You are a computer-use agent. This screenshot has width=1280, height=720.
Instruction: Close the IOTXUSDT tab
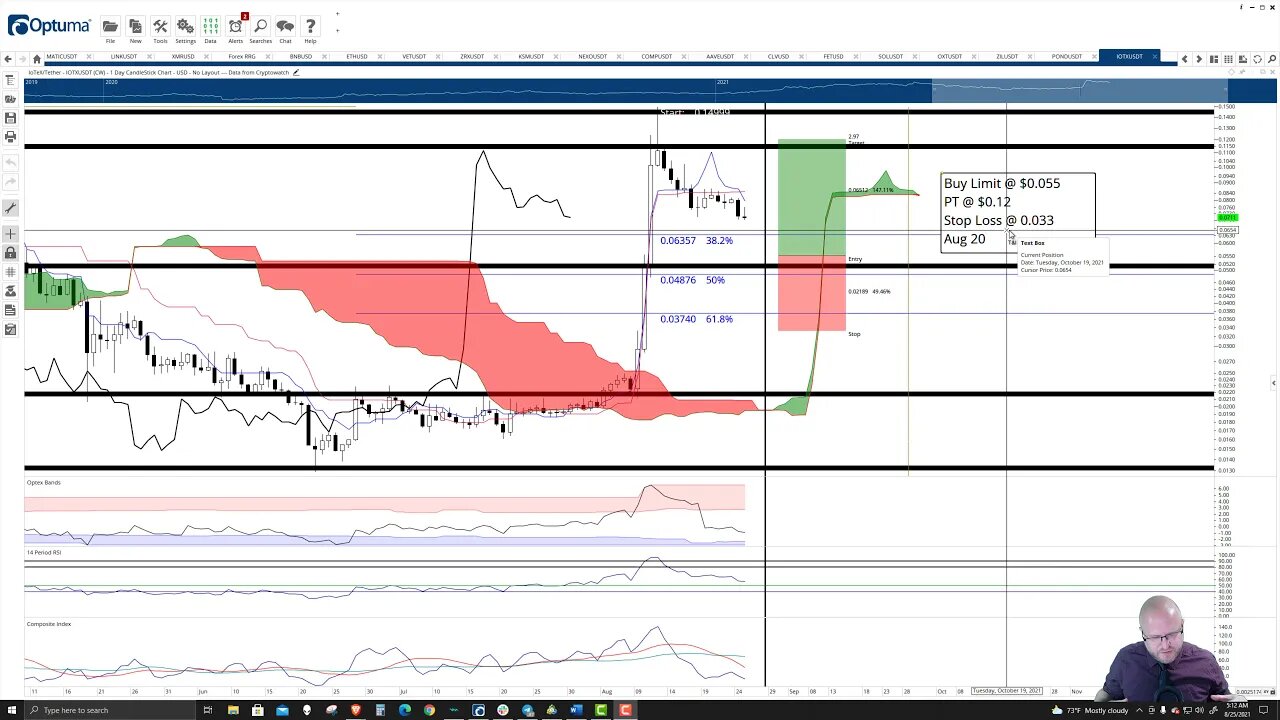(1155, 57)
